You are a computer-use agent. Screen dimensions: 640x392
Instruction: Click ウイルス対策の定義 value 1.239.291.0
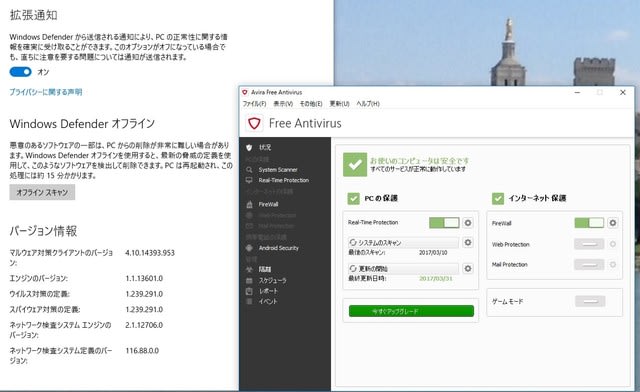point(144,294)
